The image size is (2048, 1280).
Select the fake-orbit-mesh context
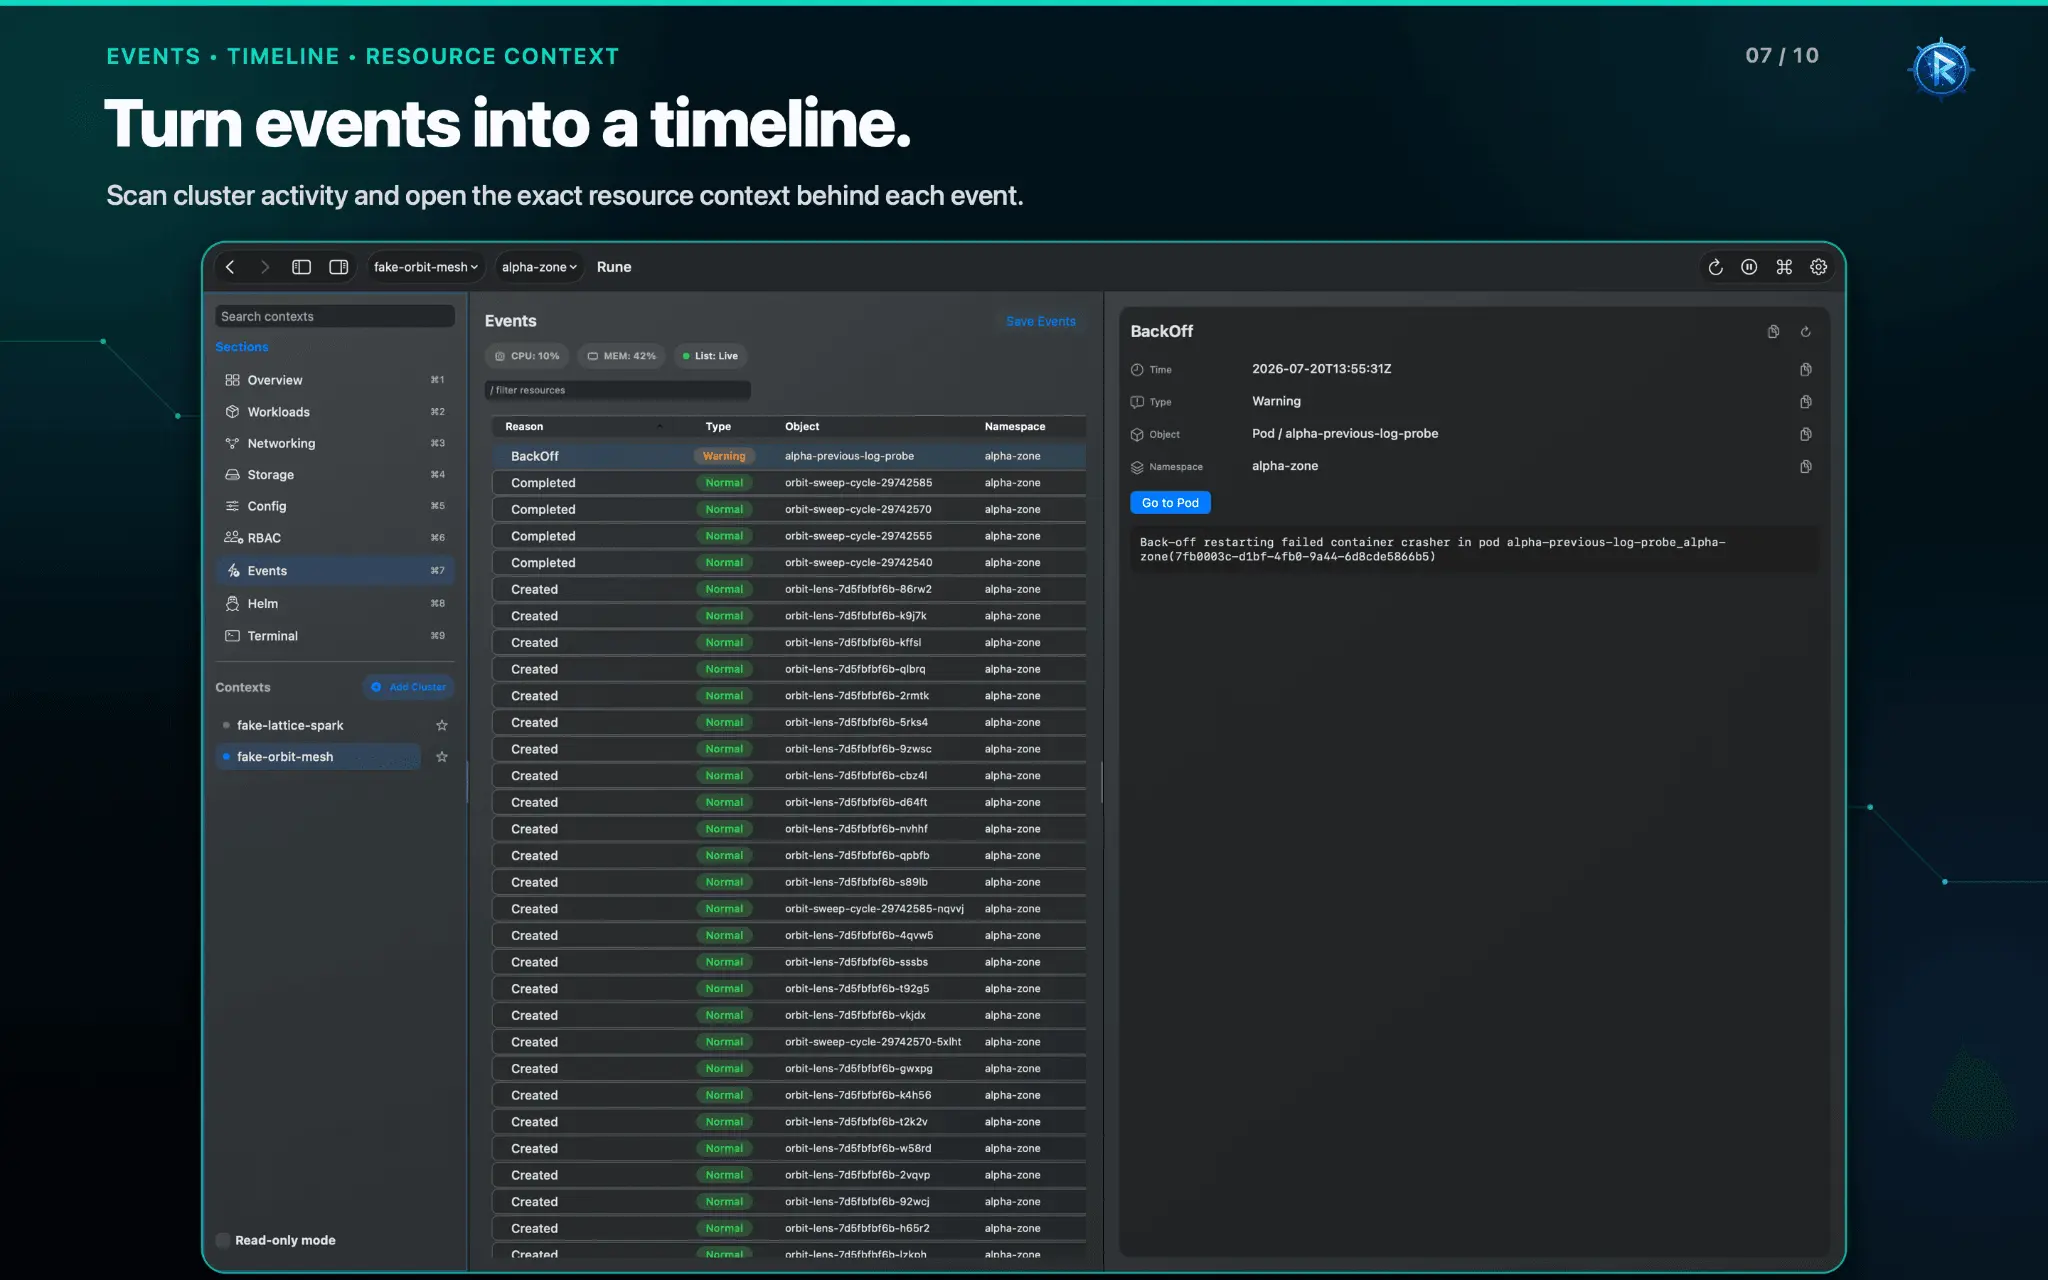318,757
